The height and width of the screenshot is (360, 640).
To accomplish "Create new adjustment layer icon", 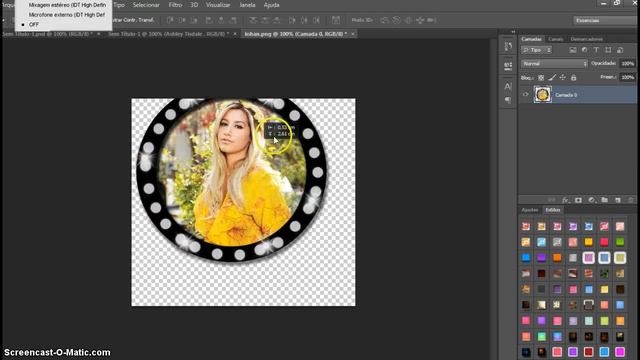I will 591,200.
